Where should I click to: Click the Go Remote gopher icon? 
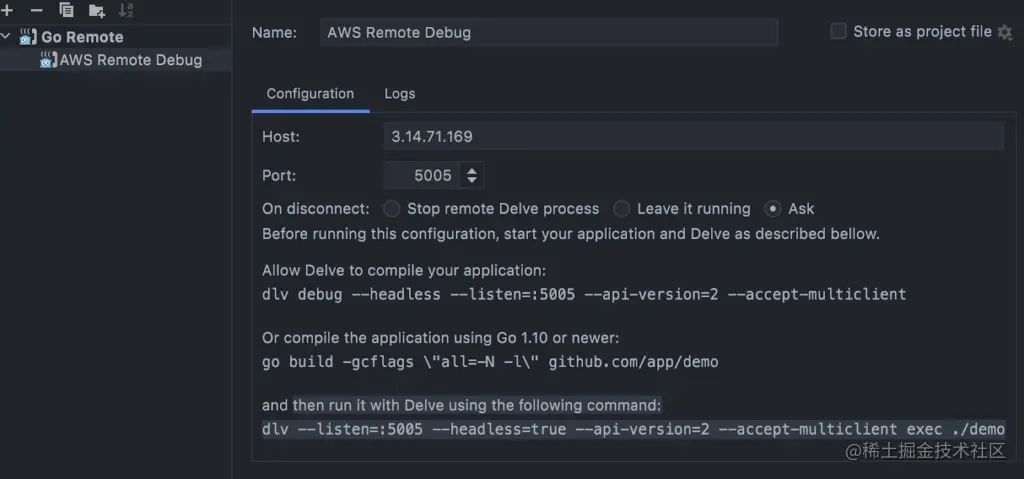(x=28, y=37)
